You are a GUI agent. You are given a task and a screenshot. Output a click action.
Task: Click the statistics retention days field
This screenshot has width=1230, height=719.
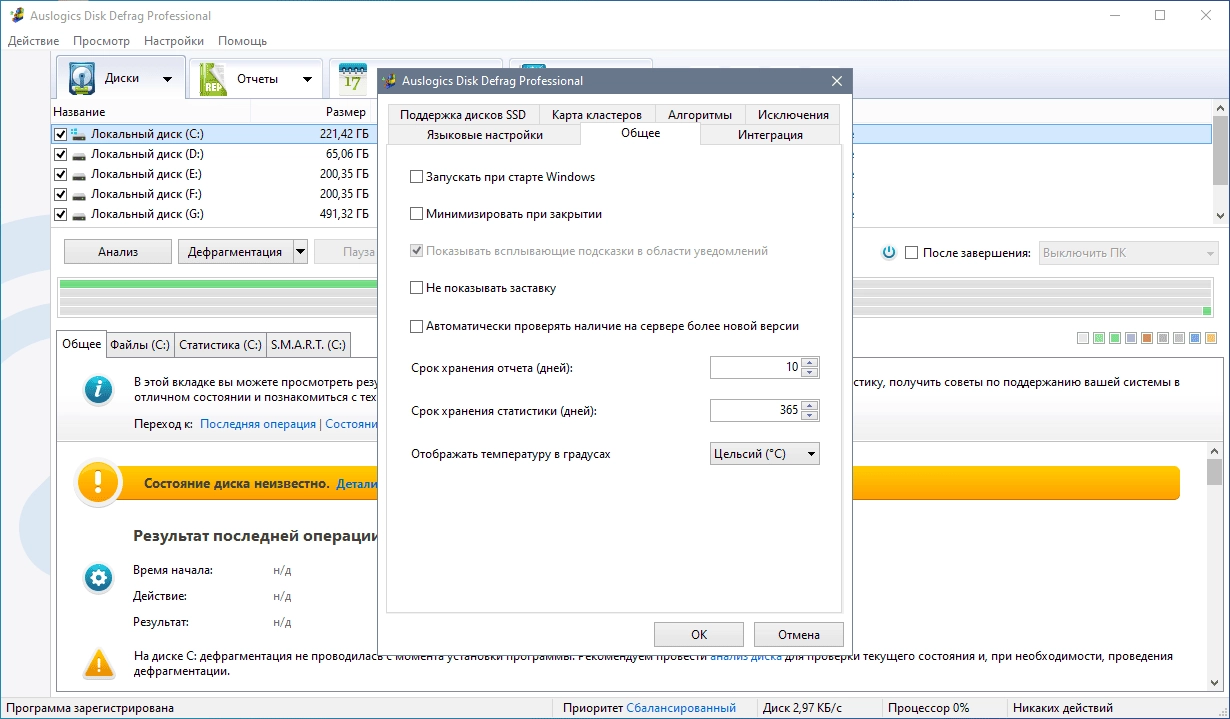coord(756,410)
